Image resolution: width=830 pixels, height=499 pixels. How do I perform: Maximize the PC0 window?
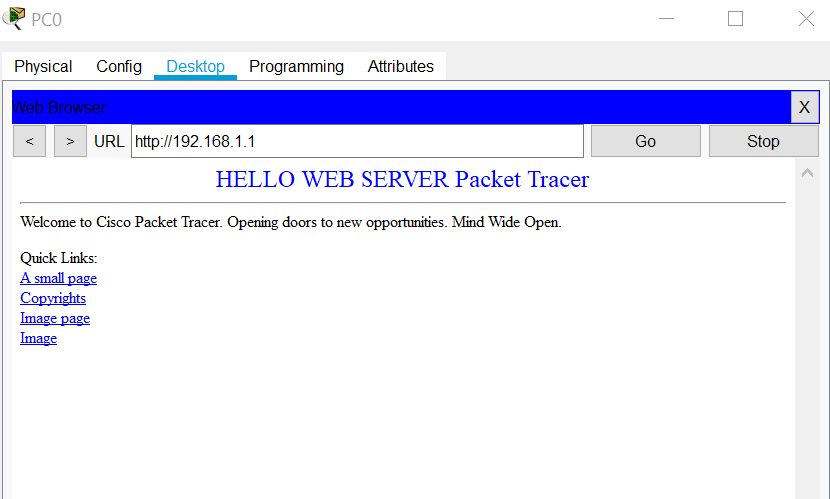point(735,19)
